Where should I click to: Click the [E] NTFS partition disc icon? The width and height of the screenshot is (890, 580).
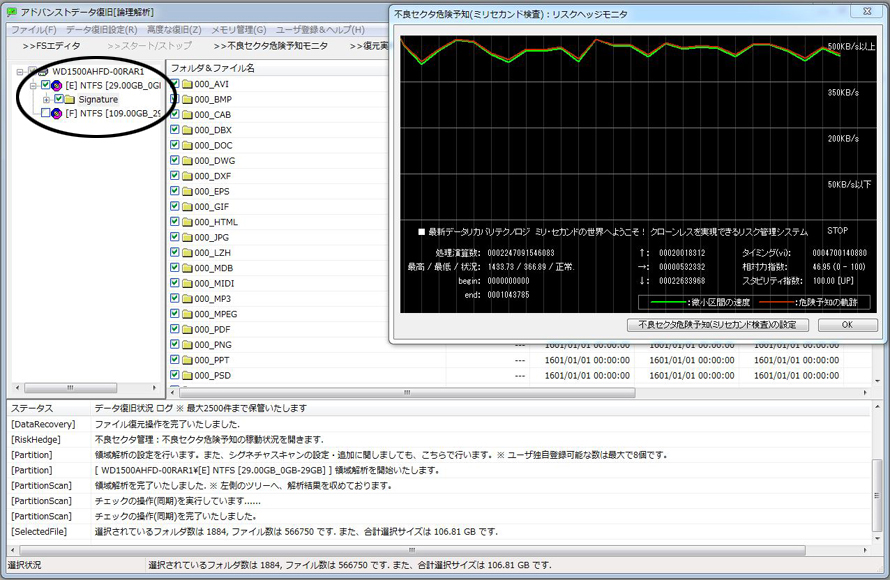(57, 86)
